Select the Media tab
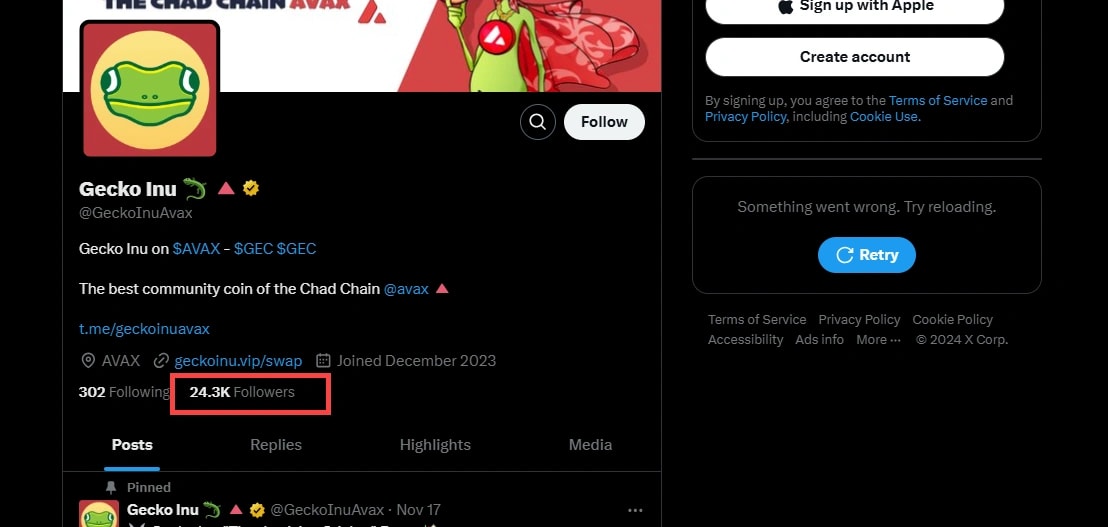Image resolution: width=1108 pixels, height=527 pixels. tap(590, 445)
